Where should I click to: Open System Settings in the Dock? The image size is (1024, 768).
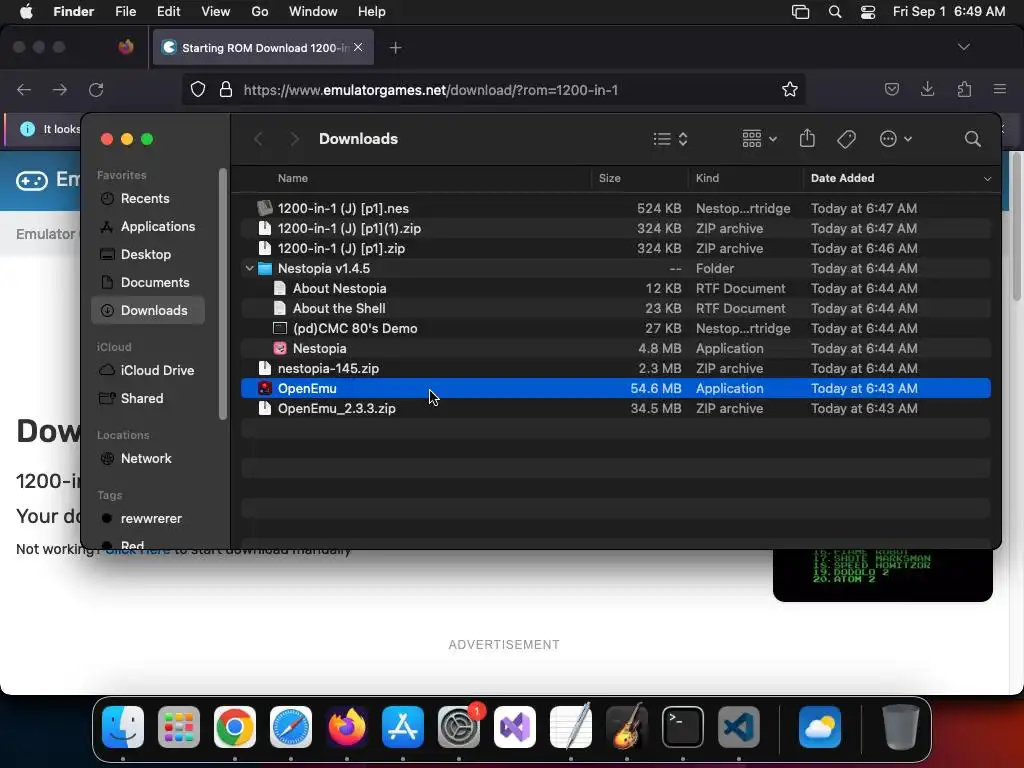click(x=458, y=727)
